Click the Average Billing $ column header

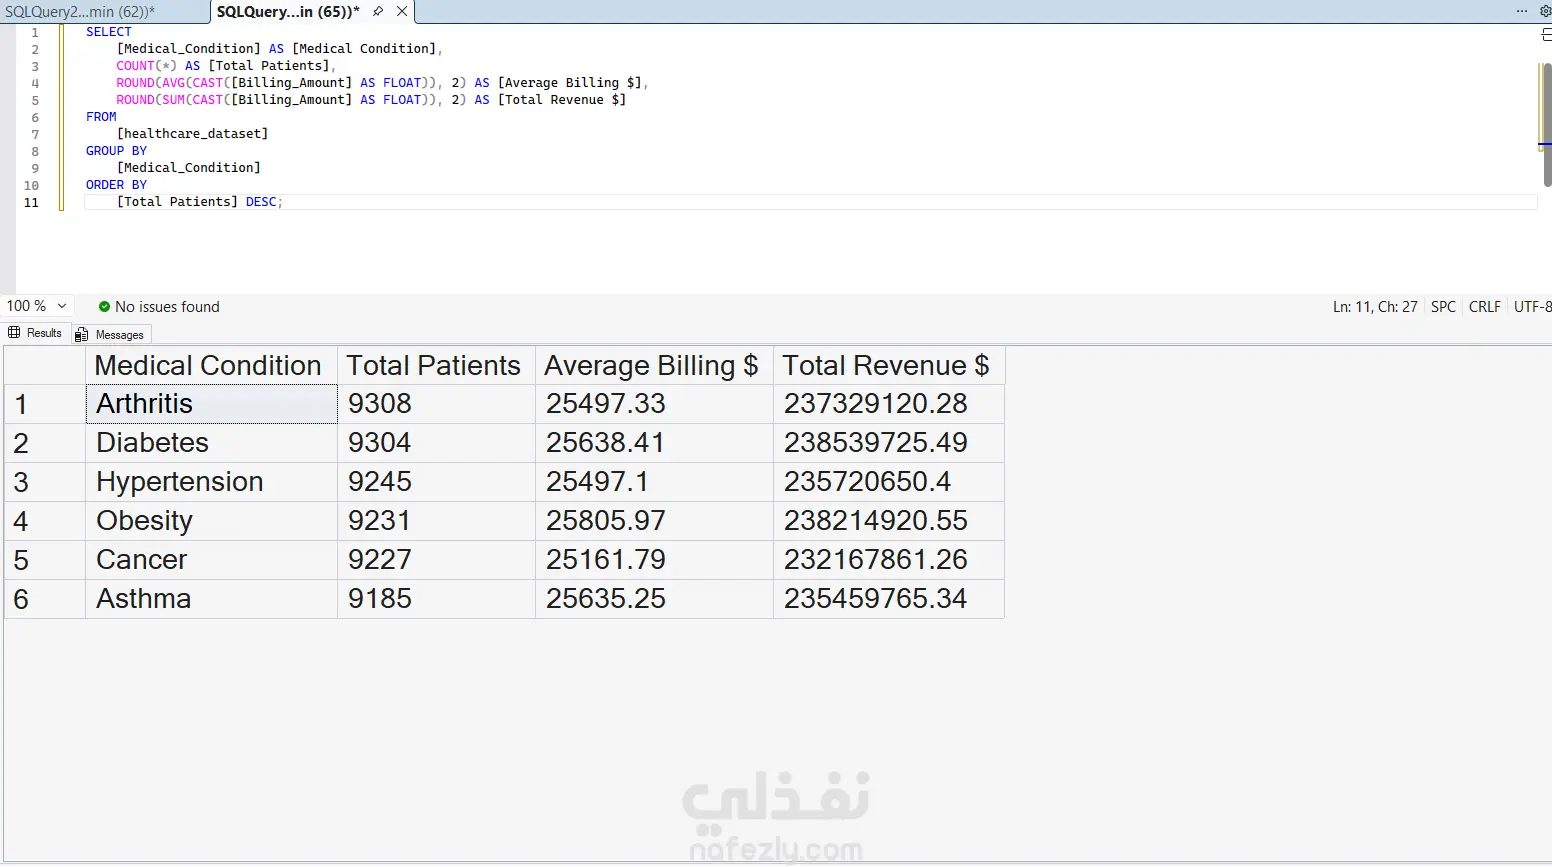654,366
